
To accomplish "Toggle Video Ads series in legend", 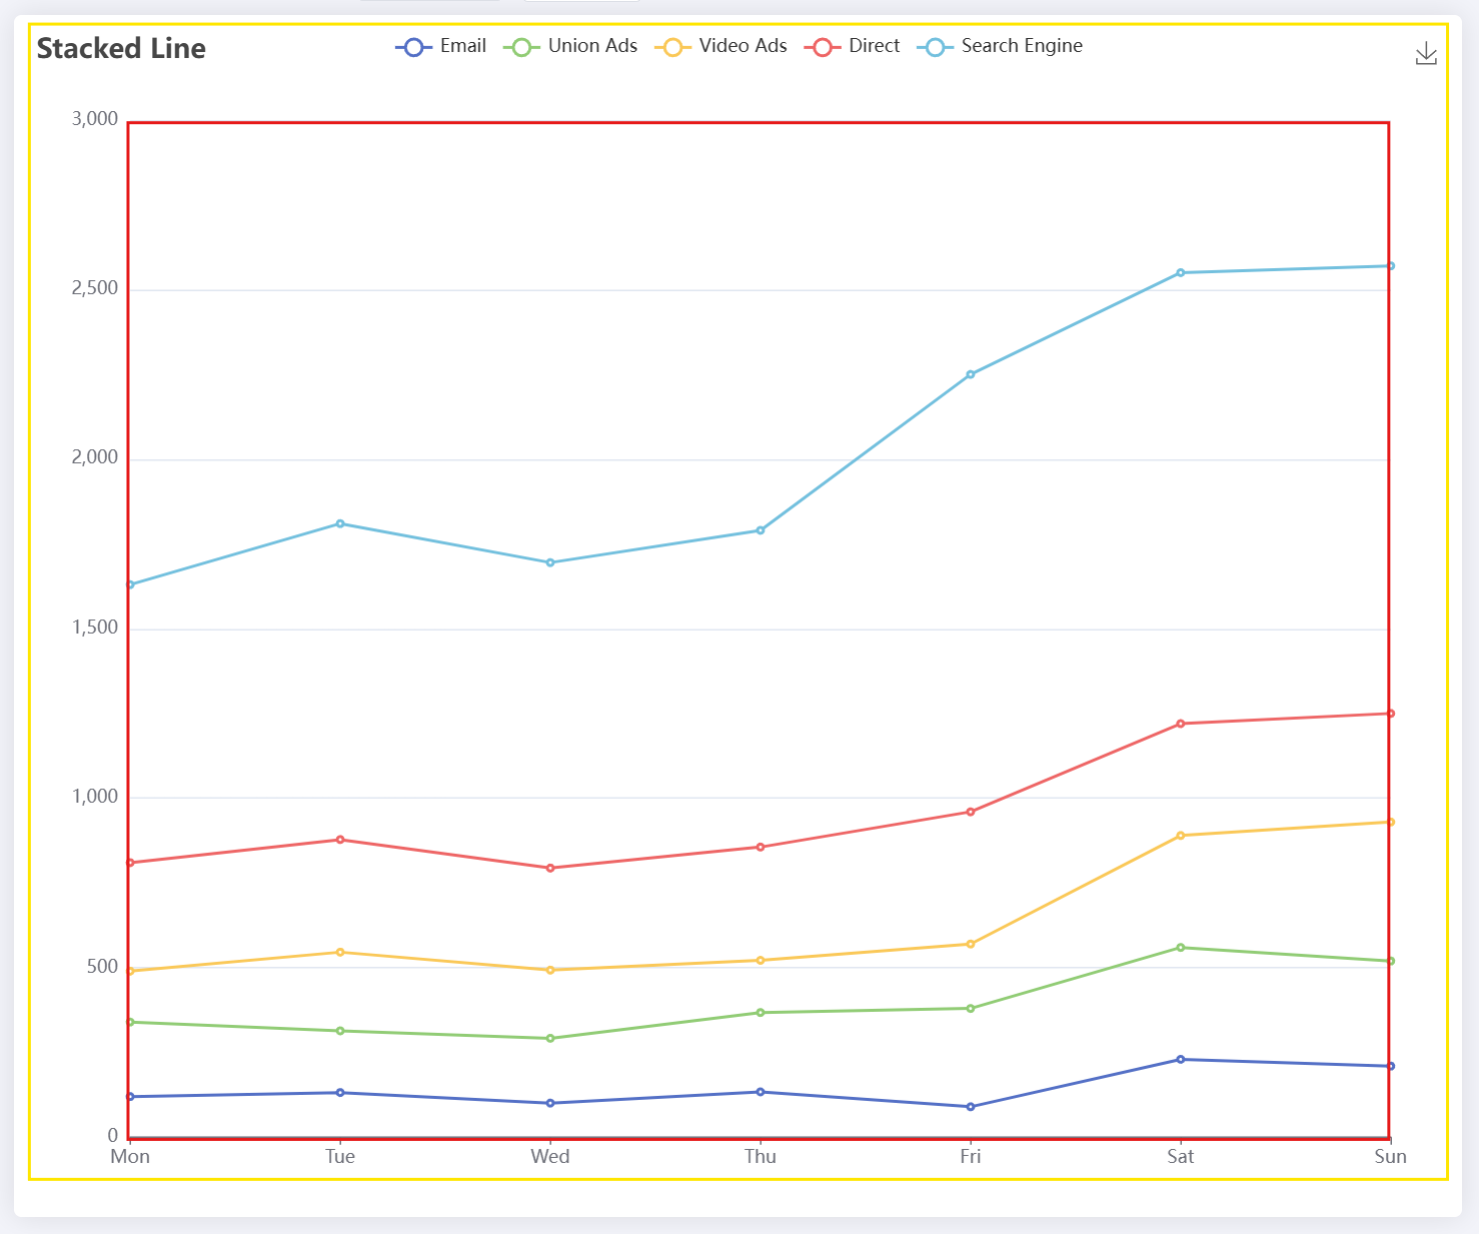I will [721, 46].
